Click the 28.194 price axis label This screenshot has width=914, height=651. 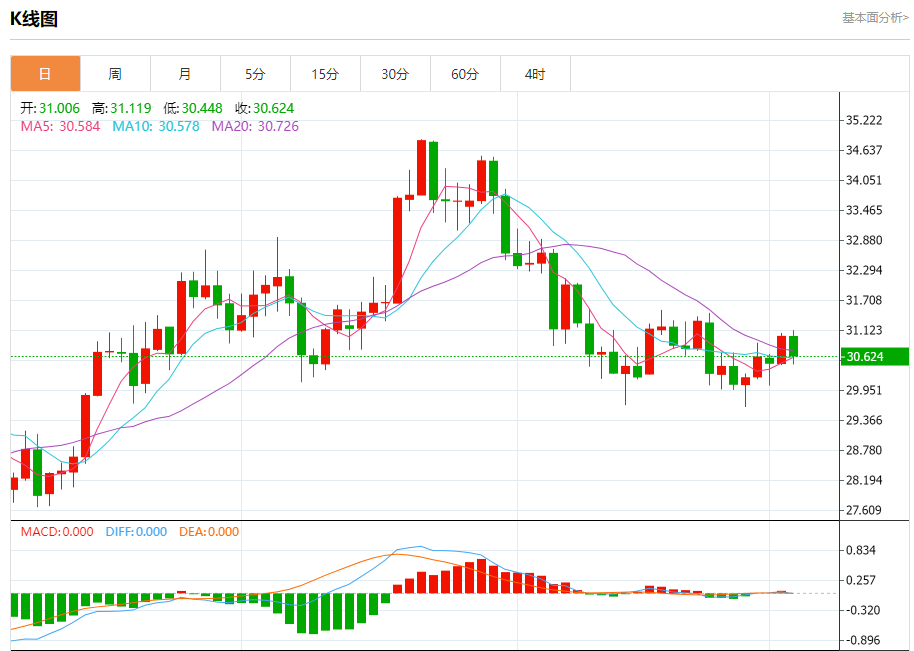[864, 480]
